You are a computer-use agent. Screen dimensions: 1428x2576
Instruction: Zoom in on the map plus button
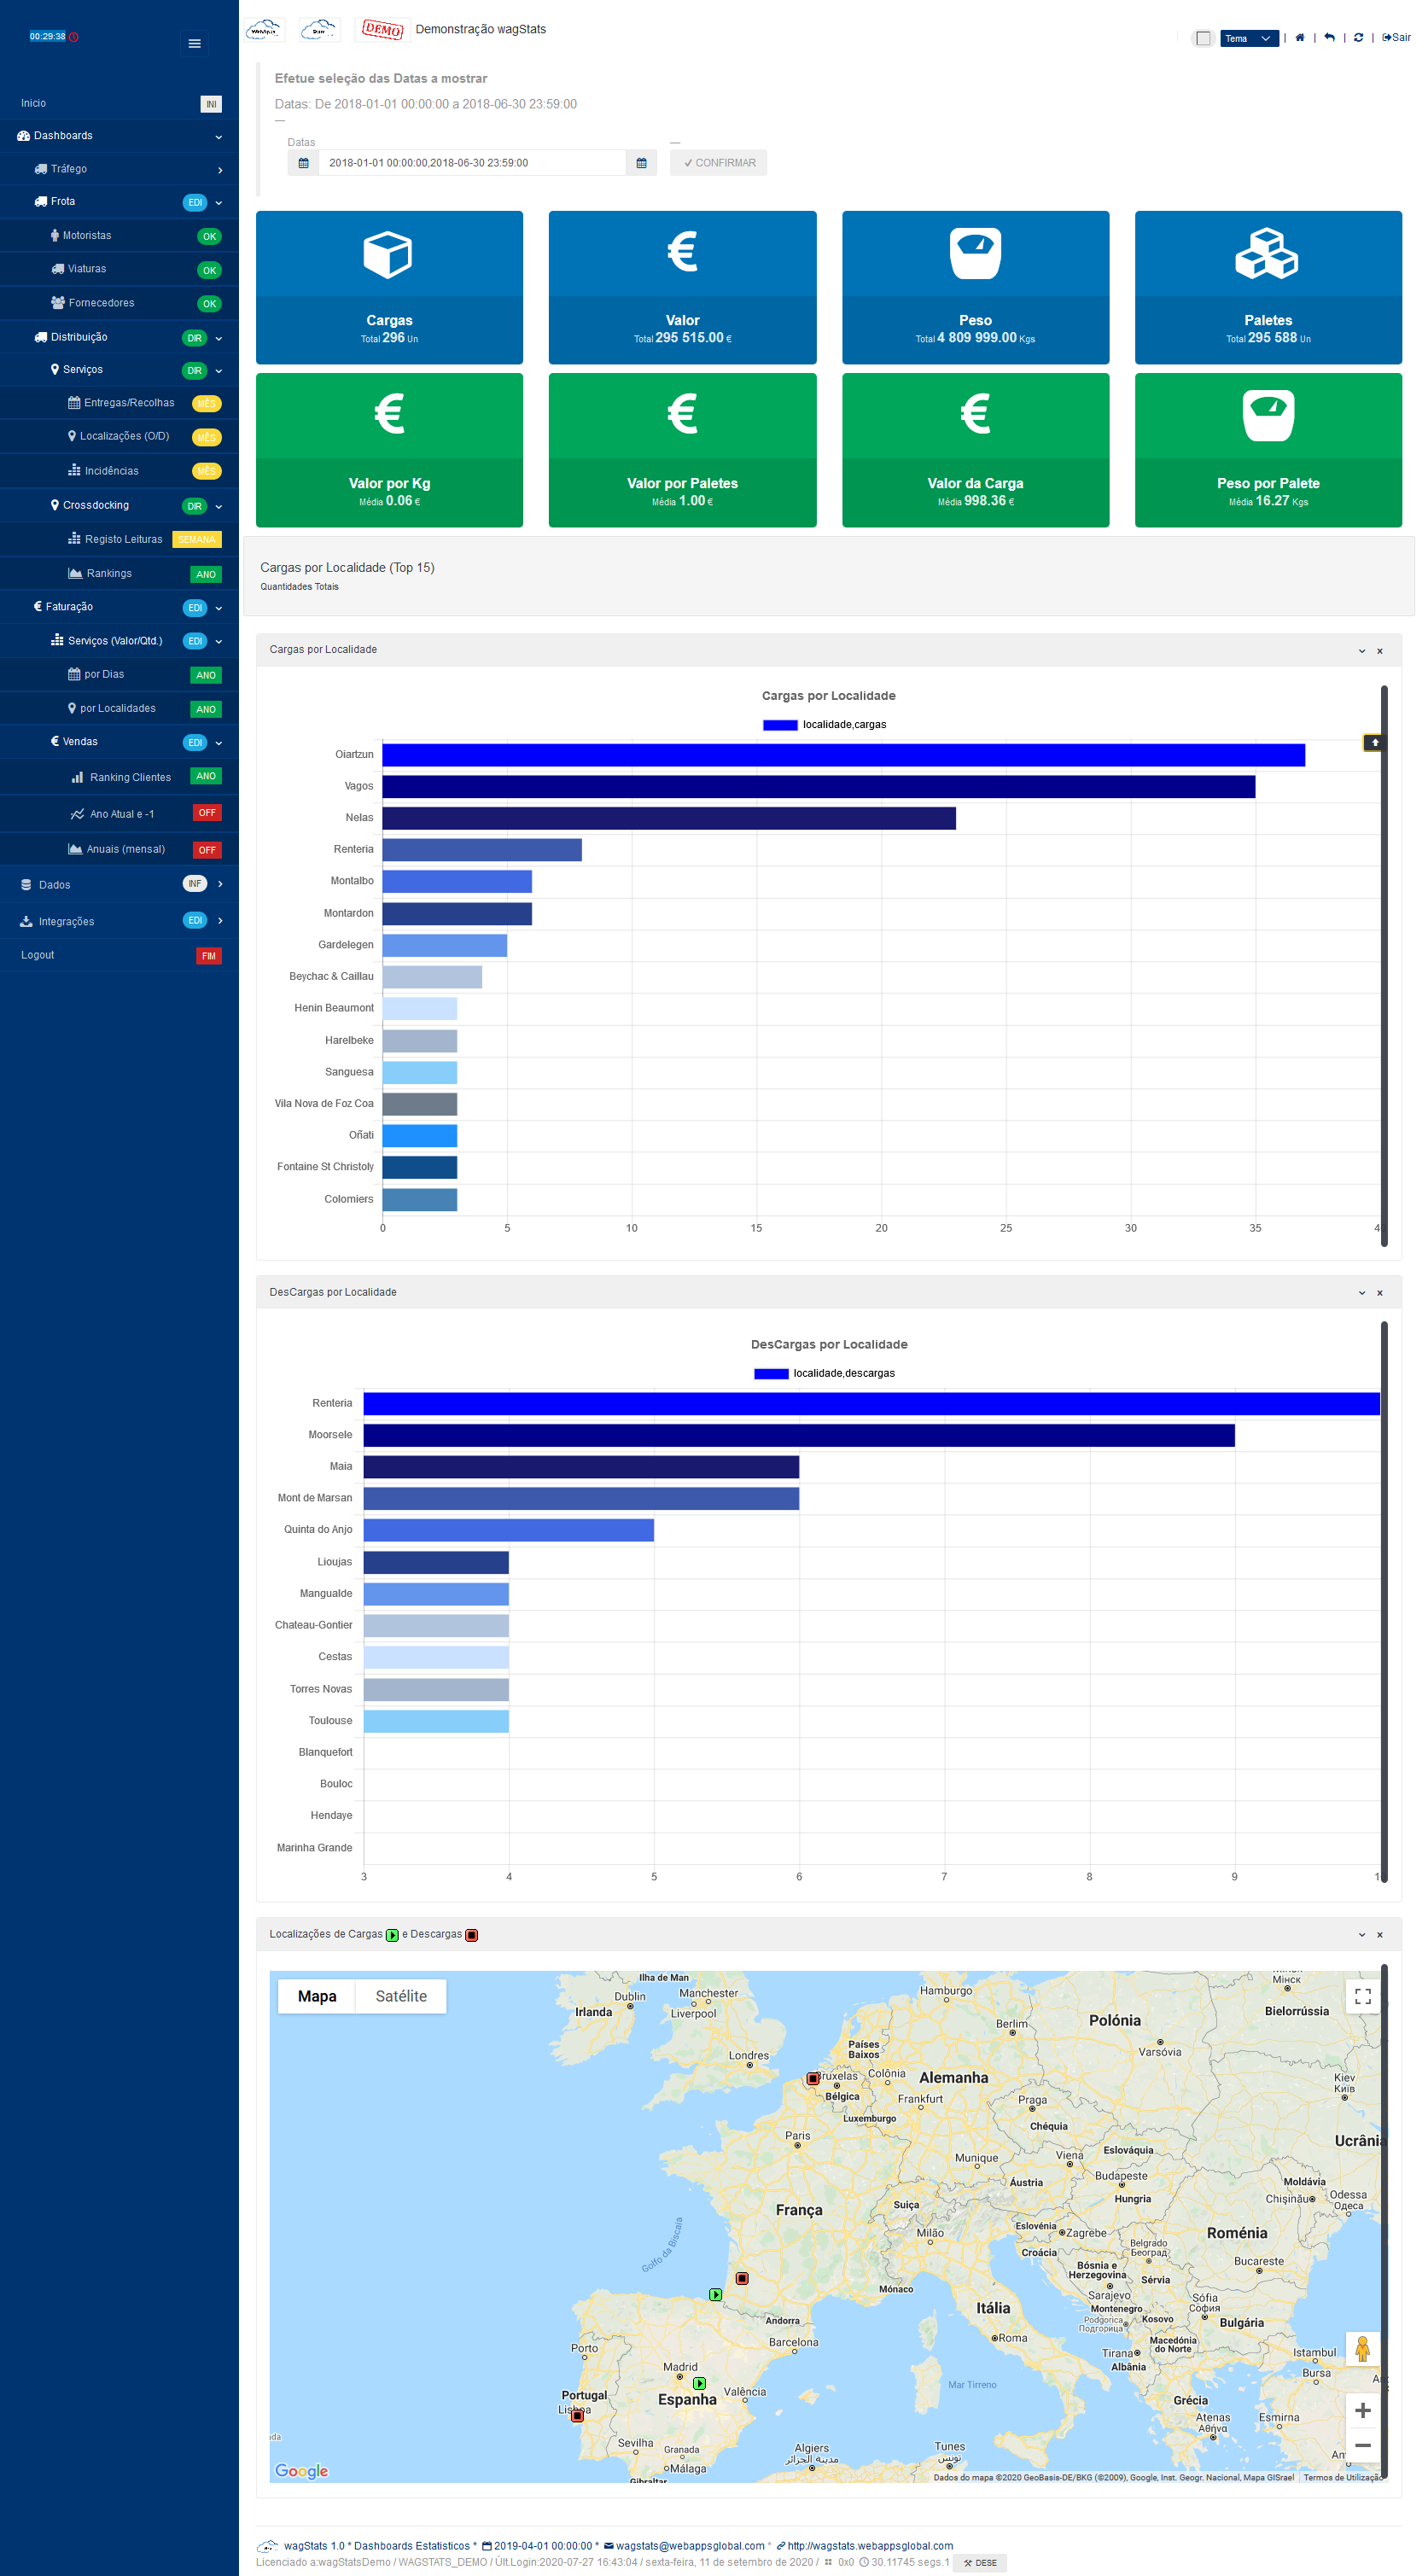1362,2411
